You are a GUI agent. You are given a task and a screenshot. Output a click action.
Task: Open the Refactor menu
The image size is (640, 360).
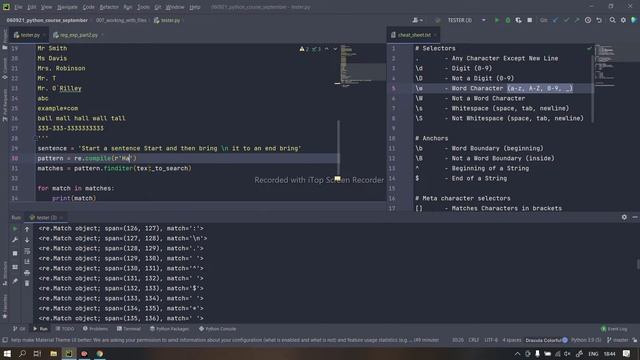[109, 7]
